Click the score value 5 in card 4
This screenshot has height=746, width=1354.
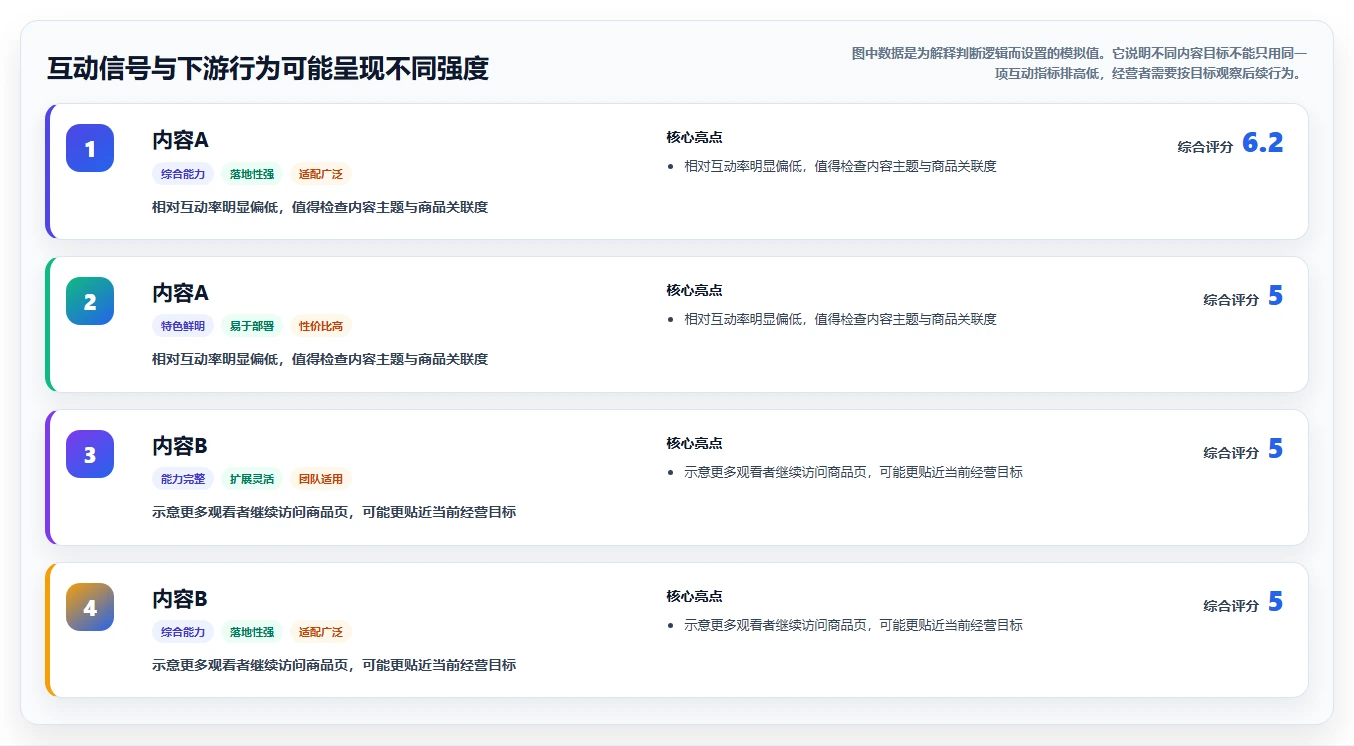click(1275, 602)
